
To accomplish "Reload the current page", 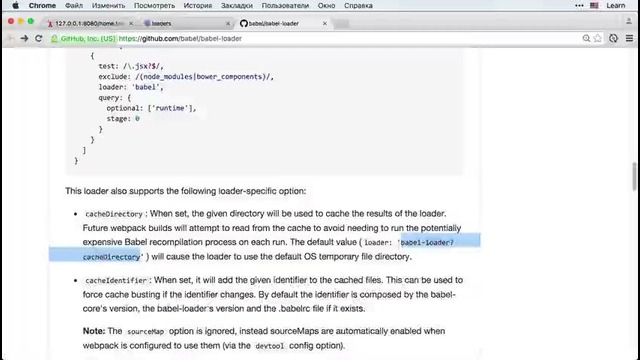I will pyautogui.click(x=39, y=38).
